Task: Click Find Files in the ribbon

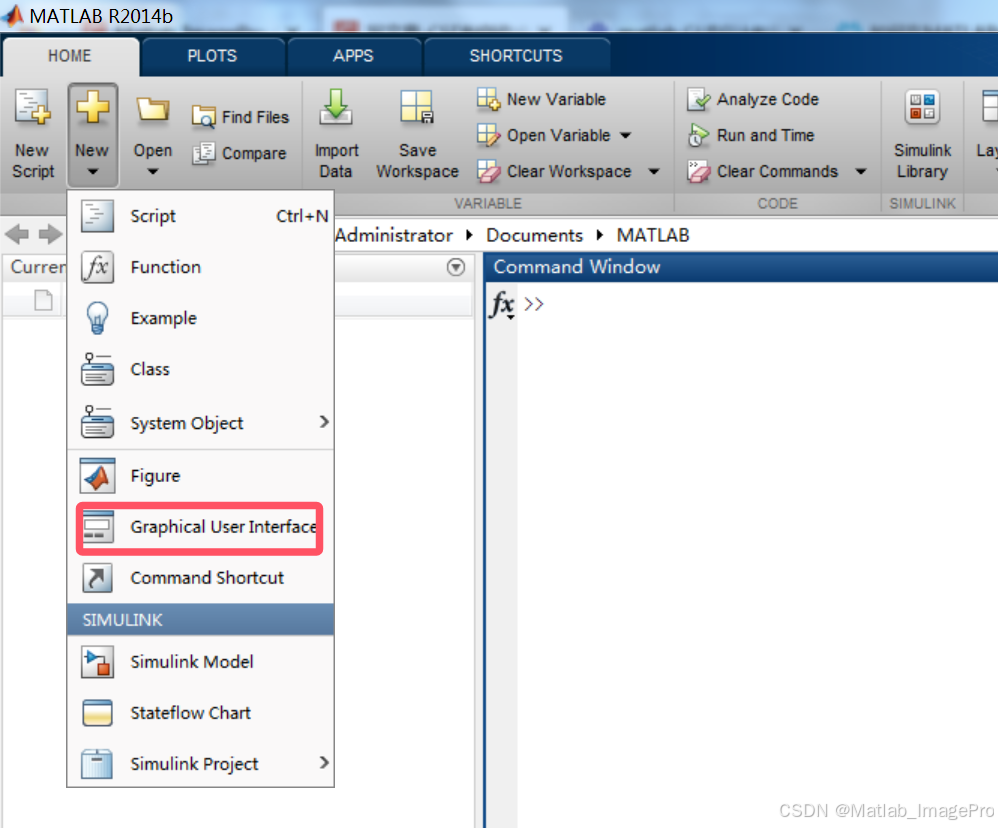Action: (241, 117)
